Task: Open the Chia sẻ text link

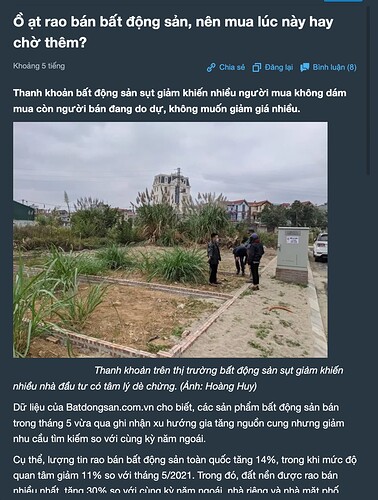Action: [232, 67]
